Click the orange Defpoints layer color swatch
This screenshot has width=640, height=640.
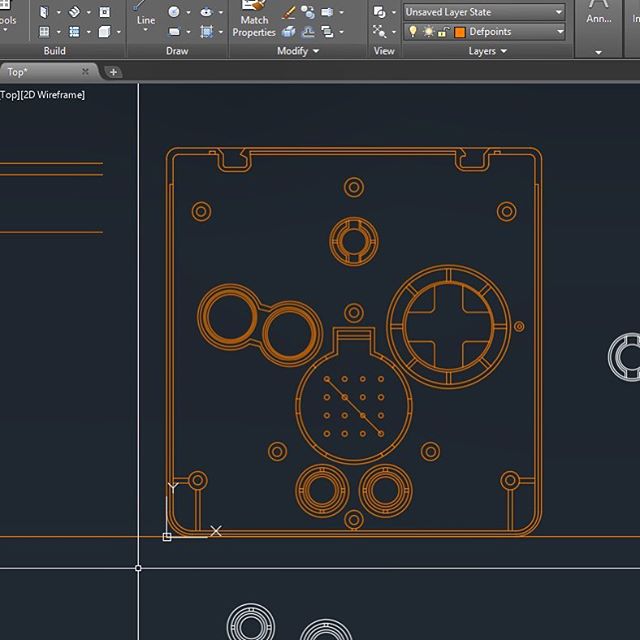tap(460, 32)
